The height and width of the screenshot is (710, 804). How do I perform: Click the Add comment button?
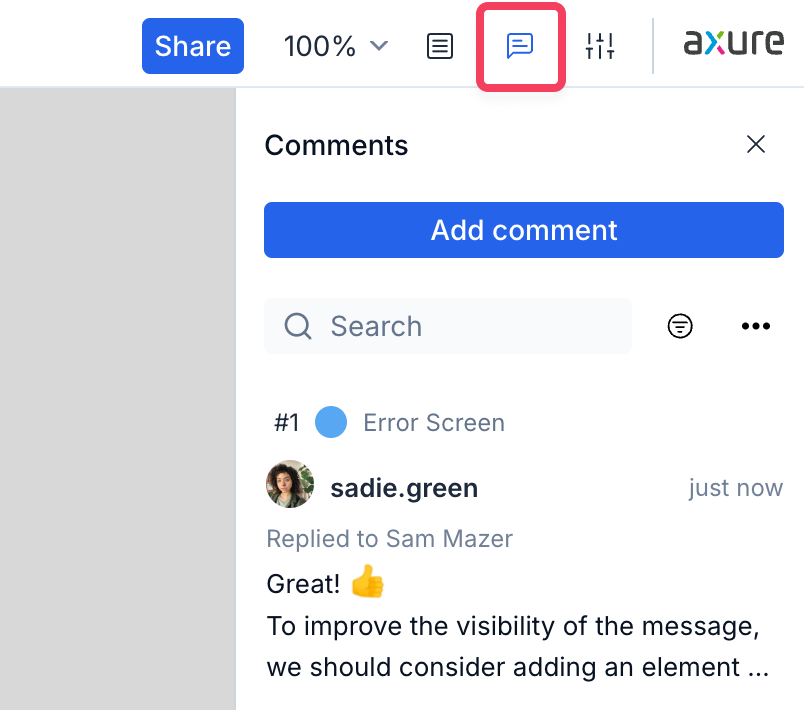523,230
